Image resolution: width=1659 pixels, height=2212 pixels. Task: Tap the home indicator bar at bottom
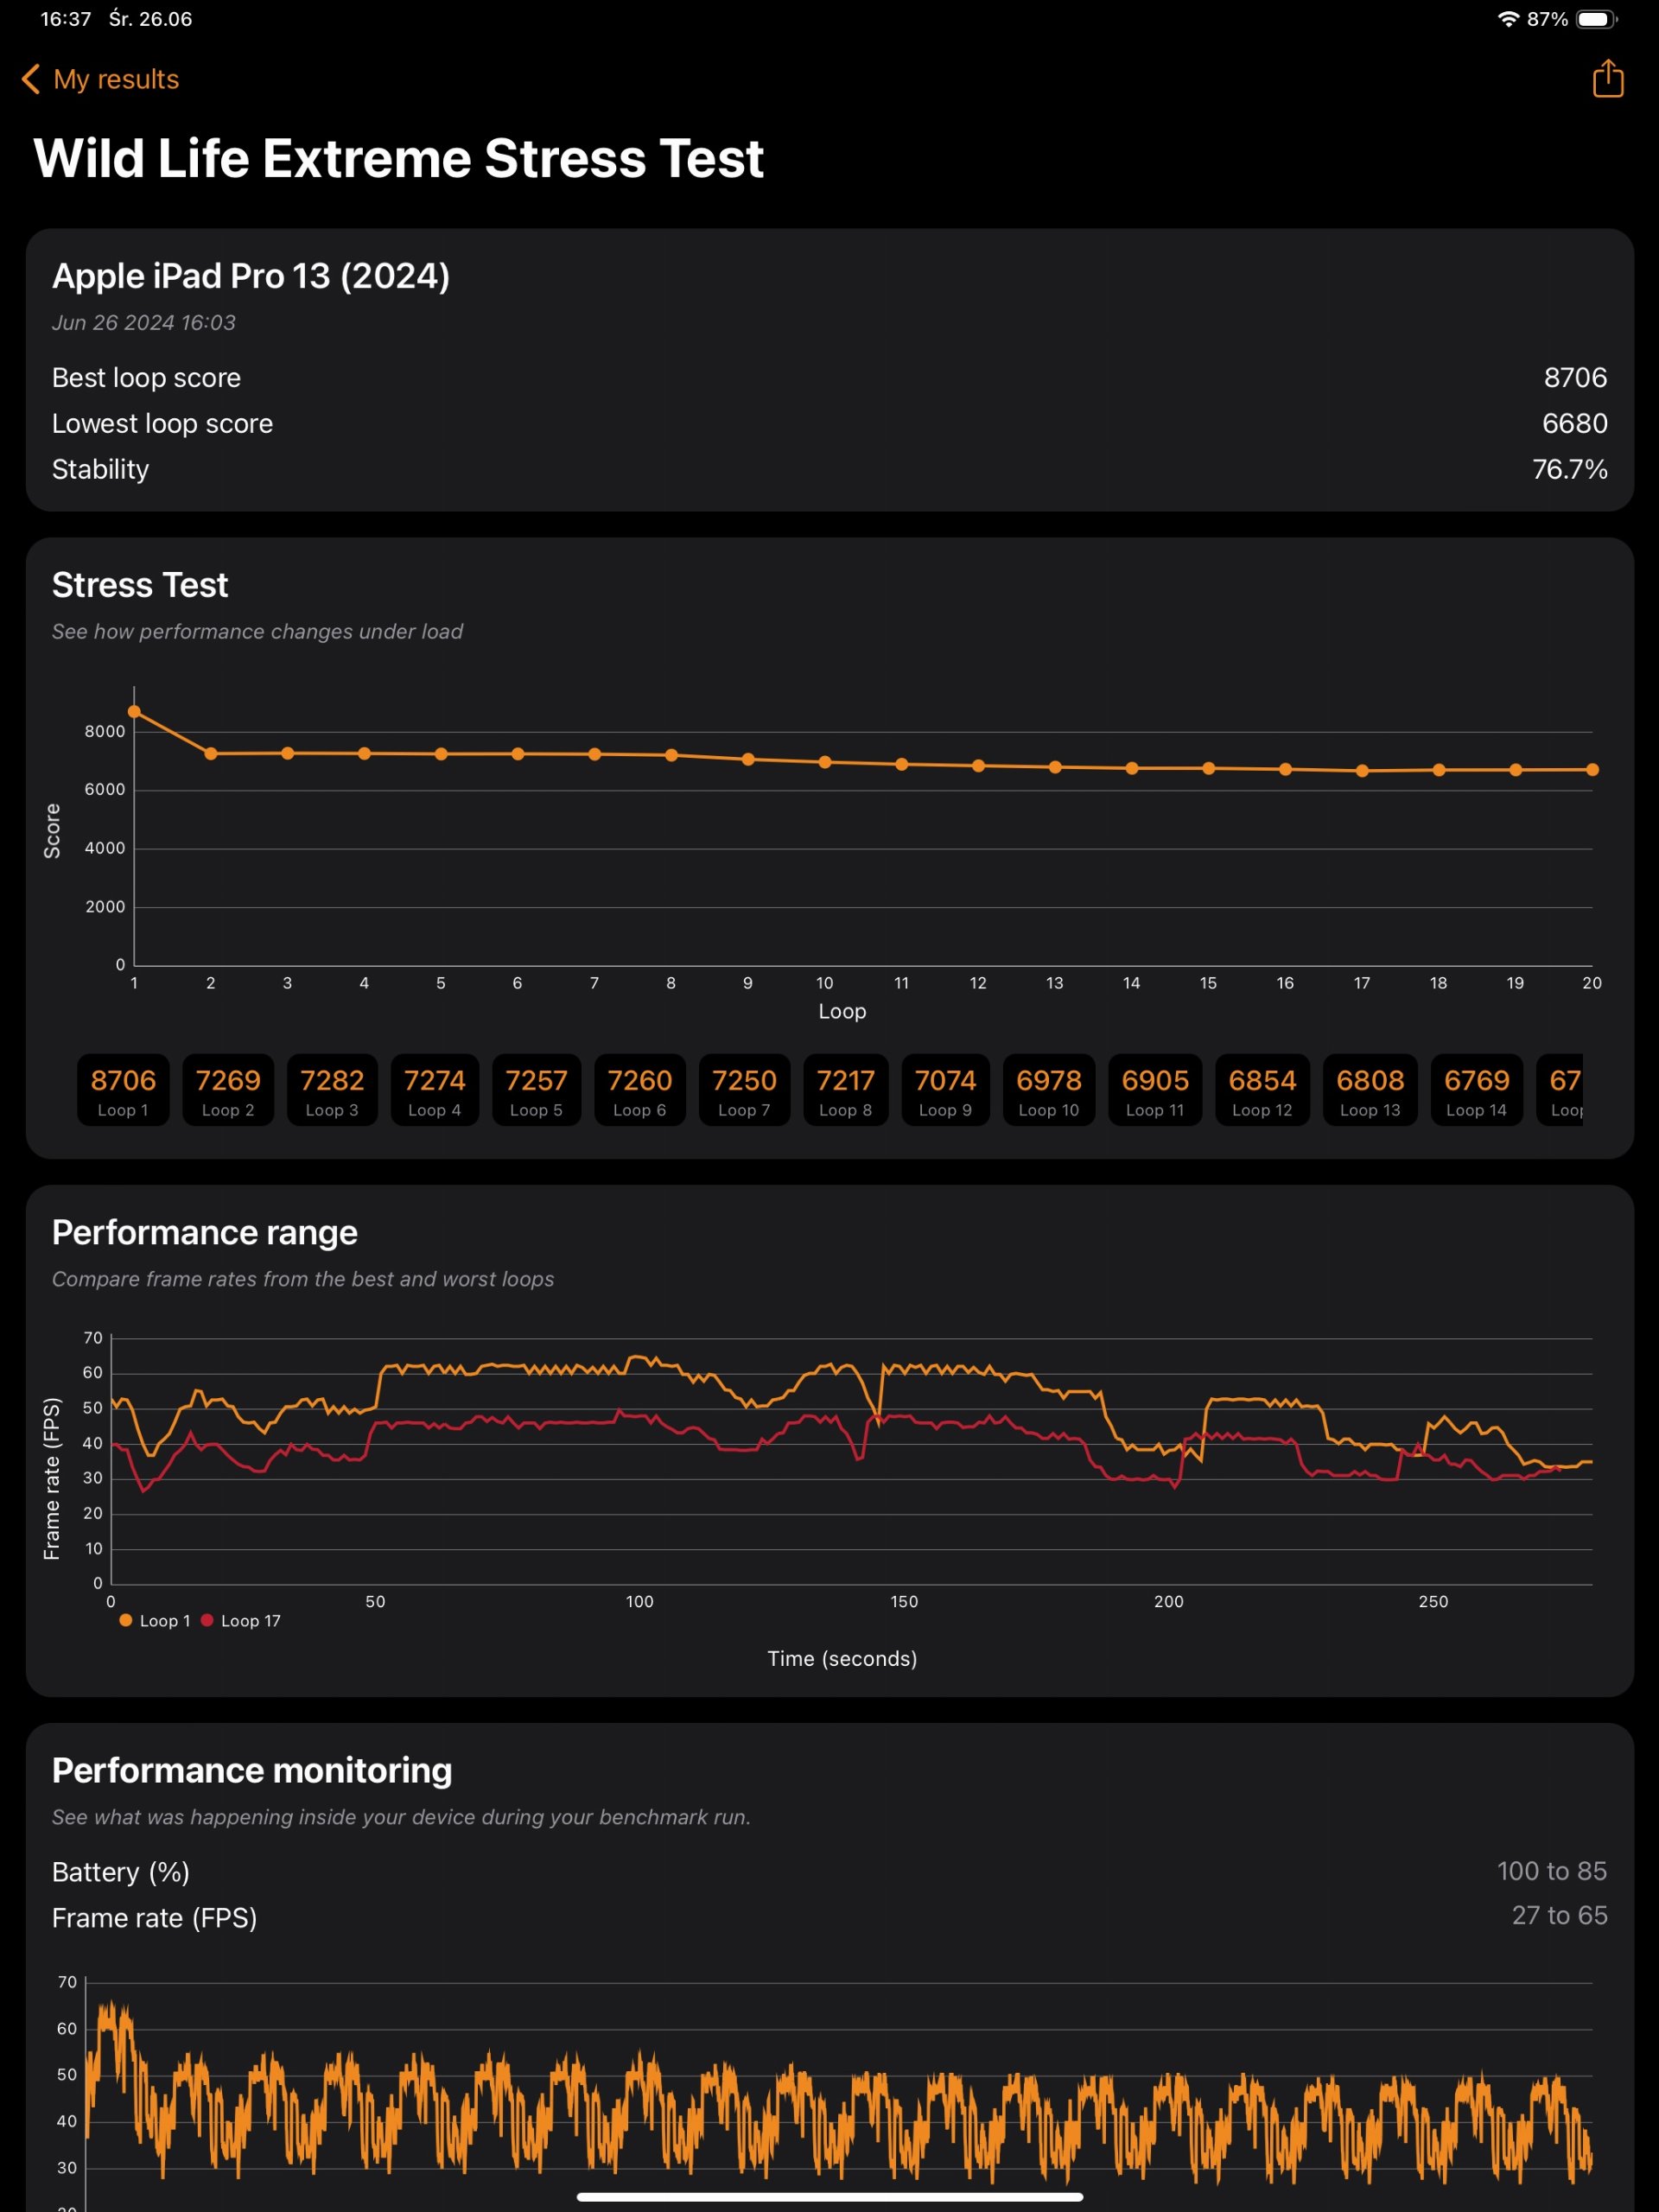(829, 2197)
